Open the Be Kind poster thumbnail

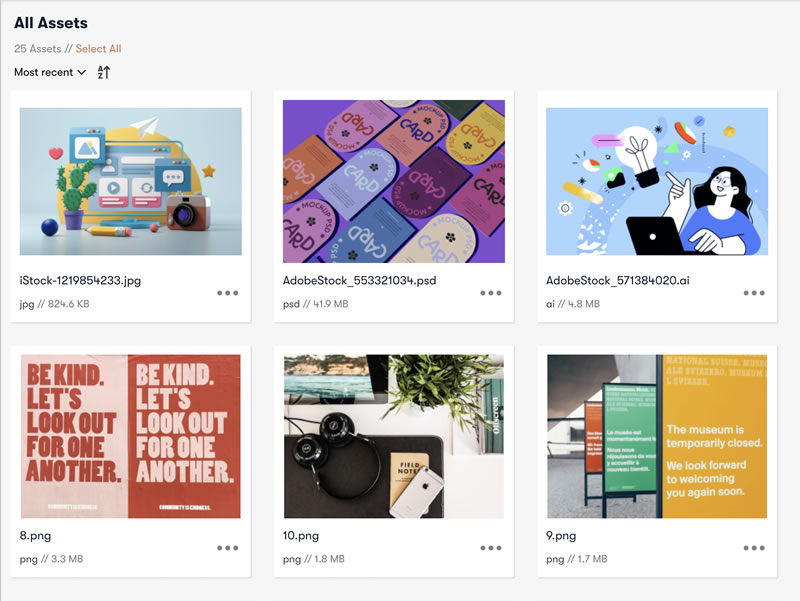point(131,436)
